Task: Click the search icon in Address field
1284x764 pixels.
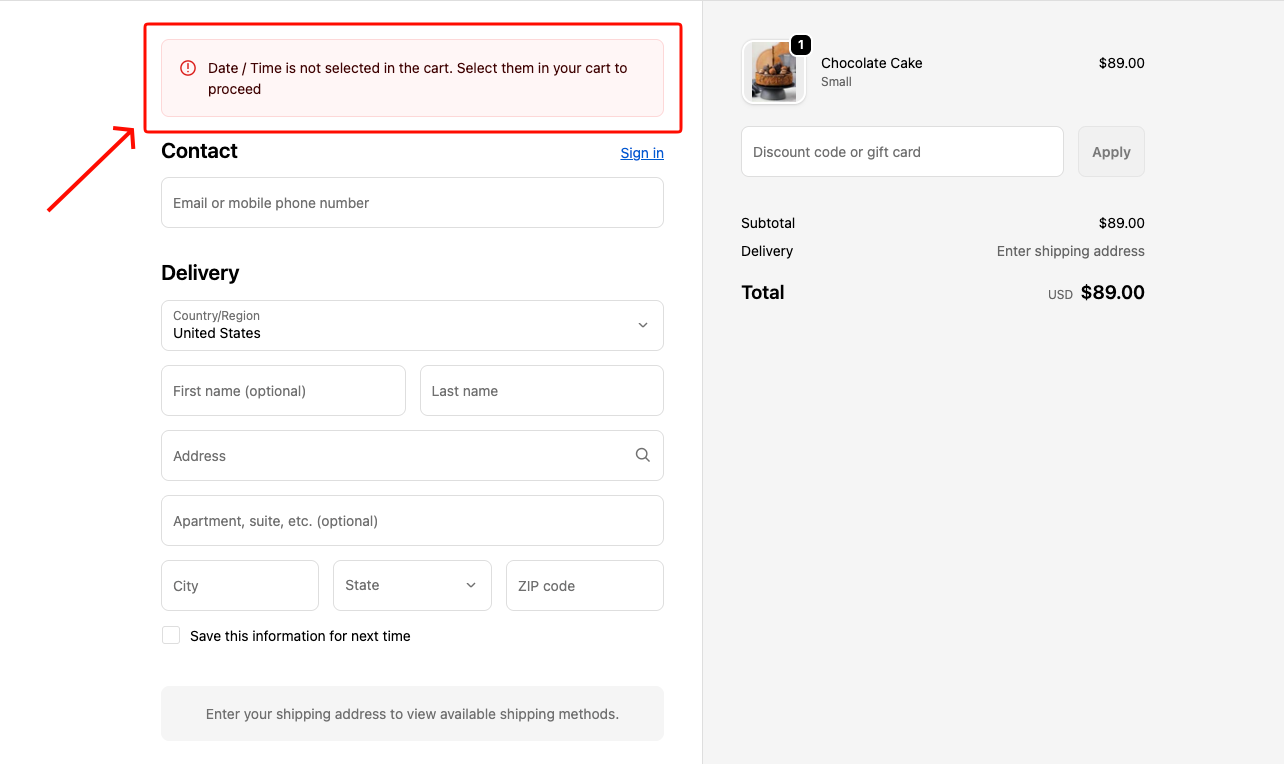Action: pos(643,455)
